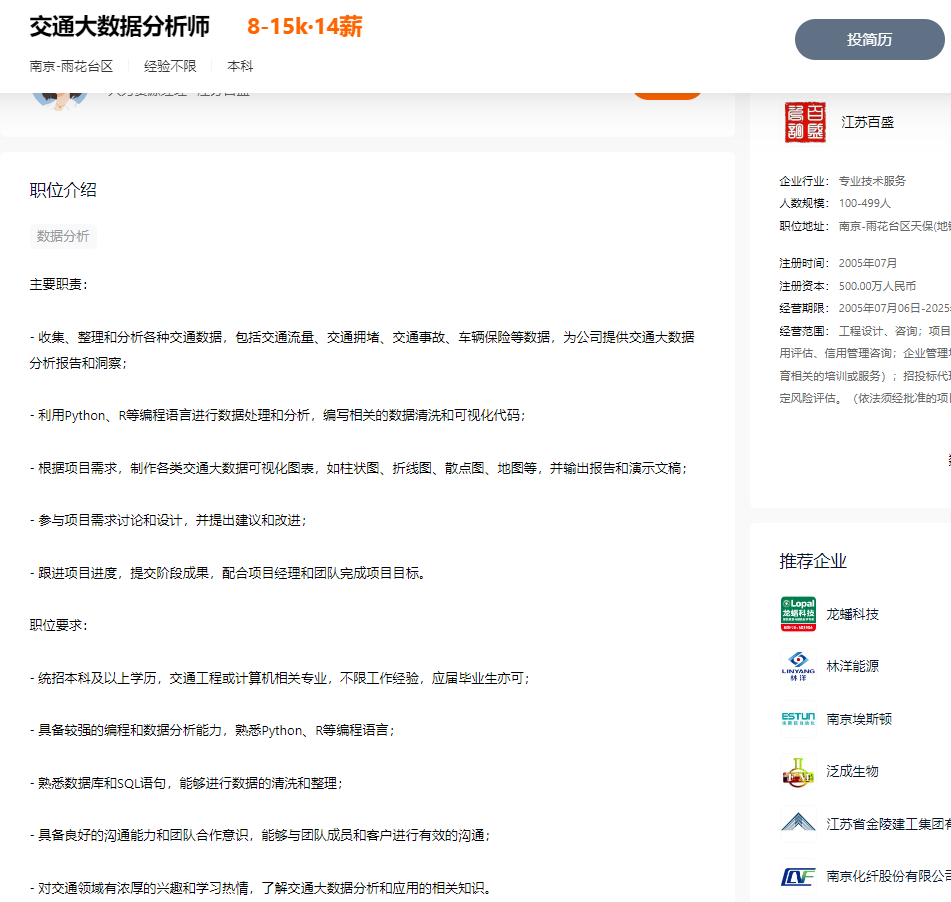Screen dimensions: 951x902
Task: Click the 职位介绍 section heading
Action: (63, 190)
